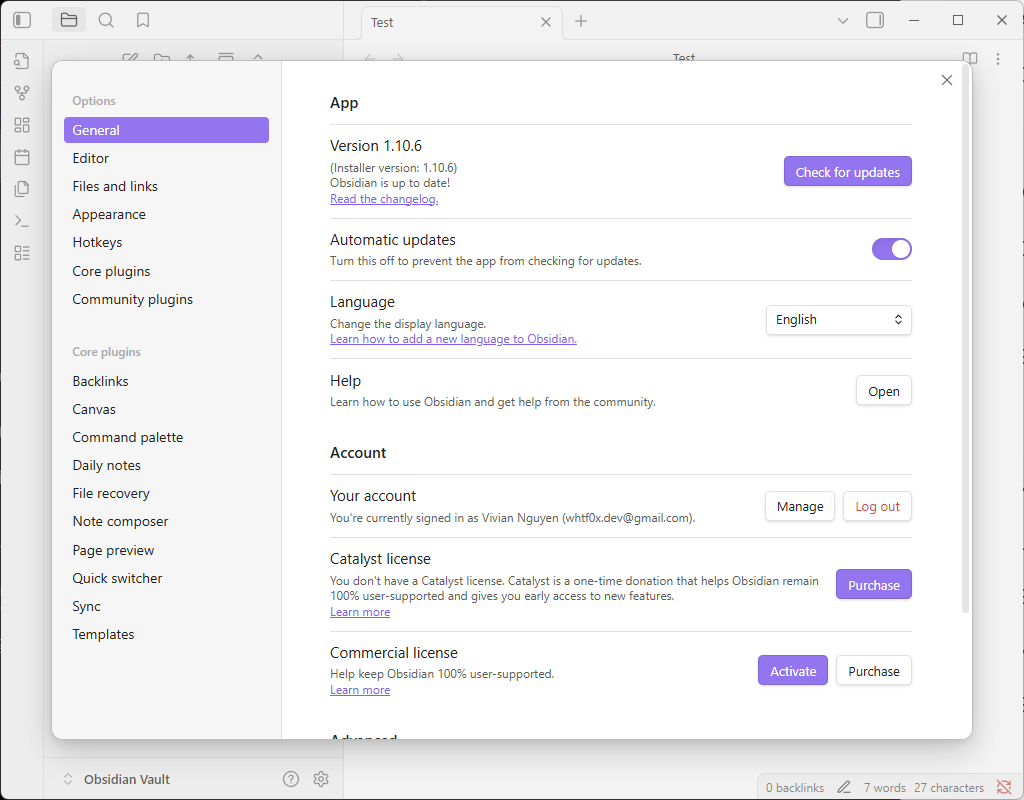Disable the Automatic updates toggle
1024x800 pixels.
(891, 249)
